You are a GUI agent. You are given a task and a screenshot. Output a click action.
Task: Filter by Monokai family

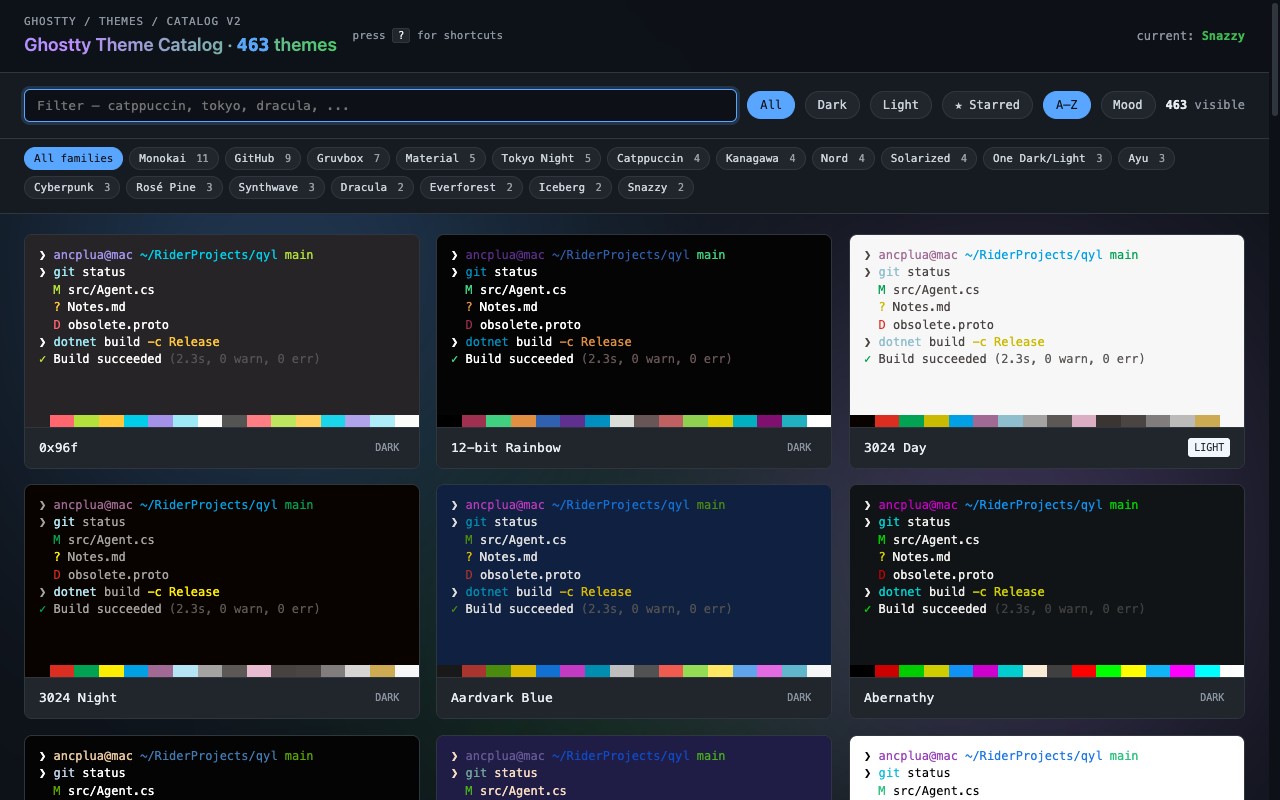click(x=173, y=158)
